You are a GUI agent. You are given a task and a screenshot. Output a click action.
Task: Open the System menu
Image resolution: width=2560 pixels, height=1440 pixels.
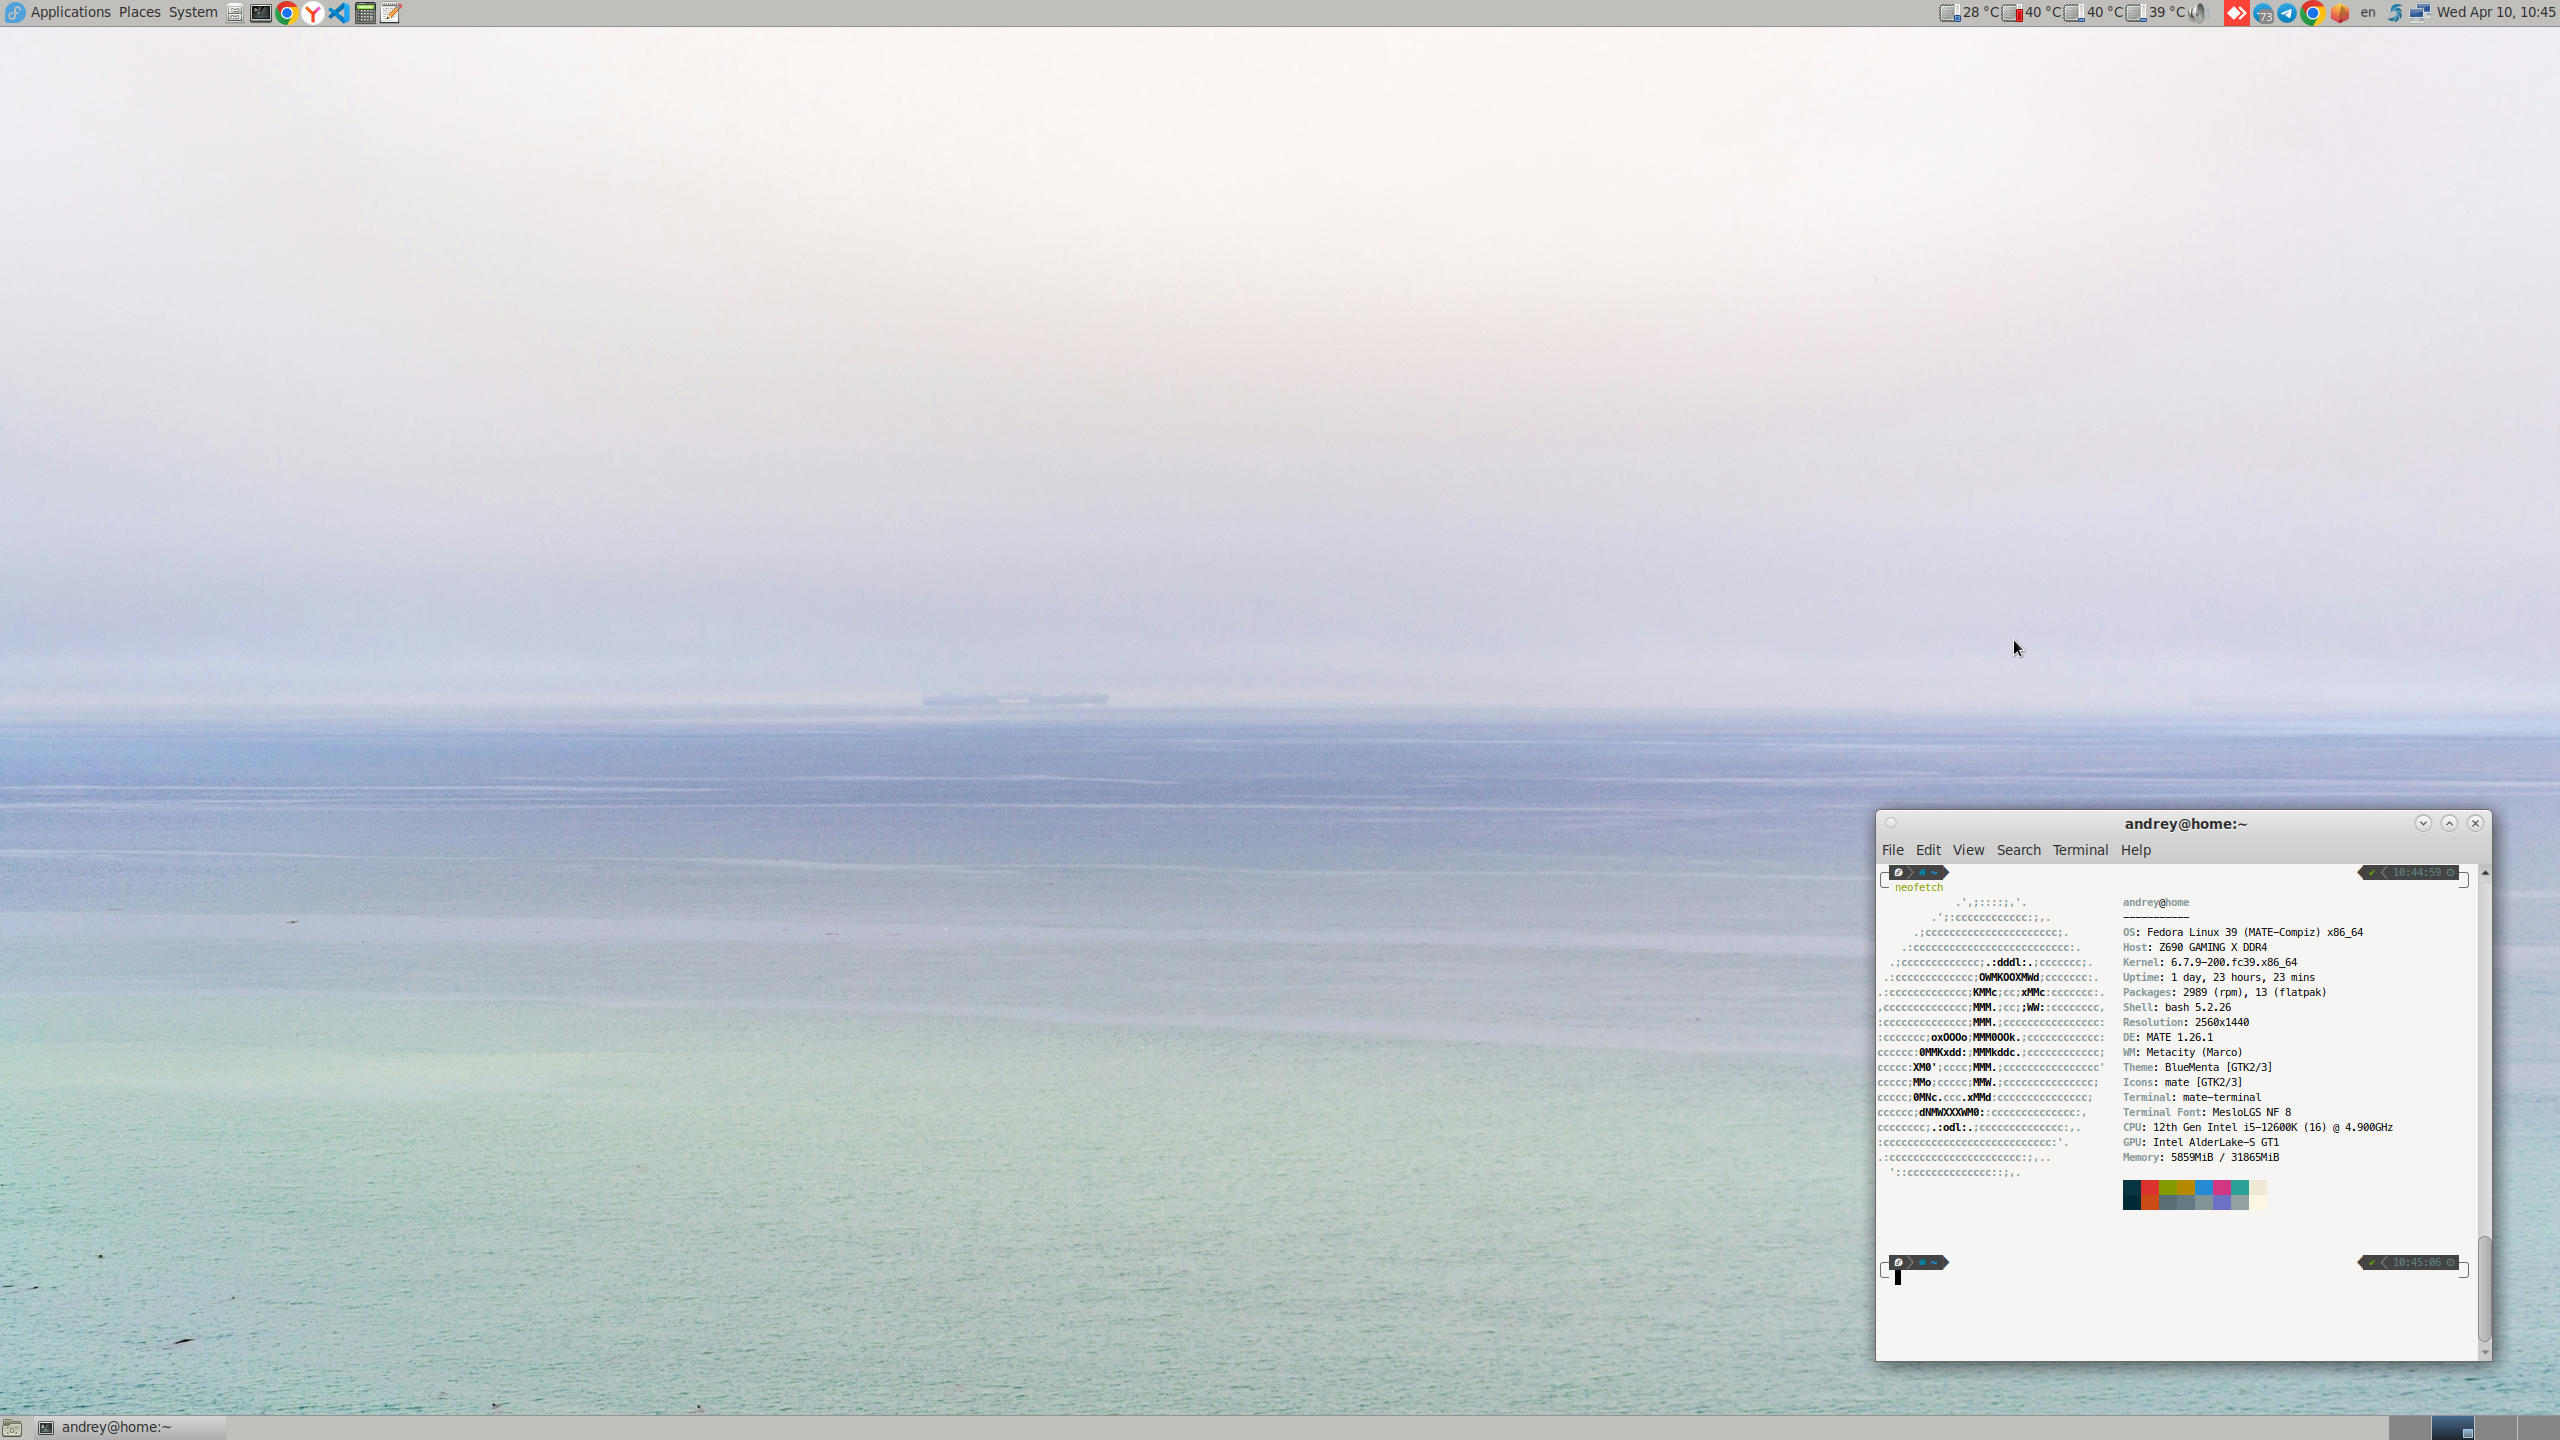tap(193, 13)
